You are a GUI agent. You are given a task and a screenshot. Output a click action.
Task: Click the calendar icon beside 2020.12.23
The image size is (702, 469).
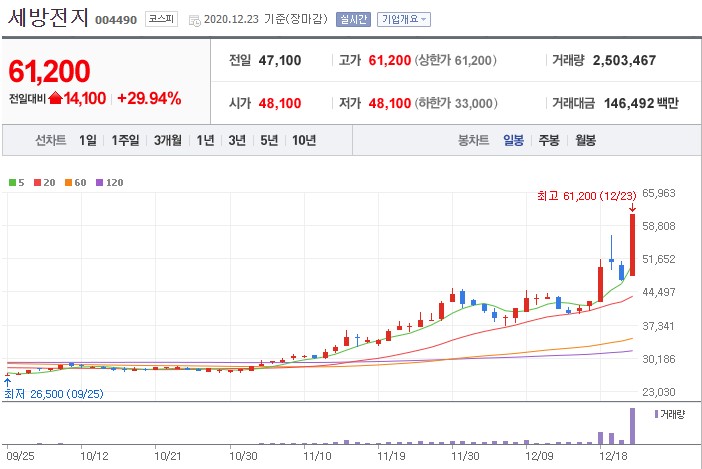click(x=195, y=21)
